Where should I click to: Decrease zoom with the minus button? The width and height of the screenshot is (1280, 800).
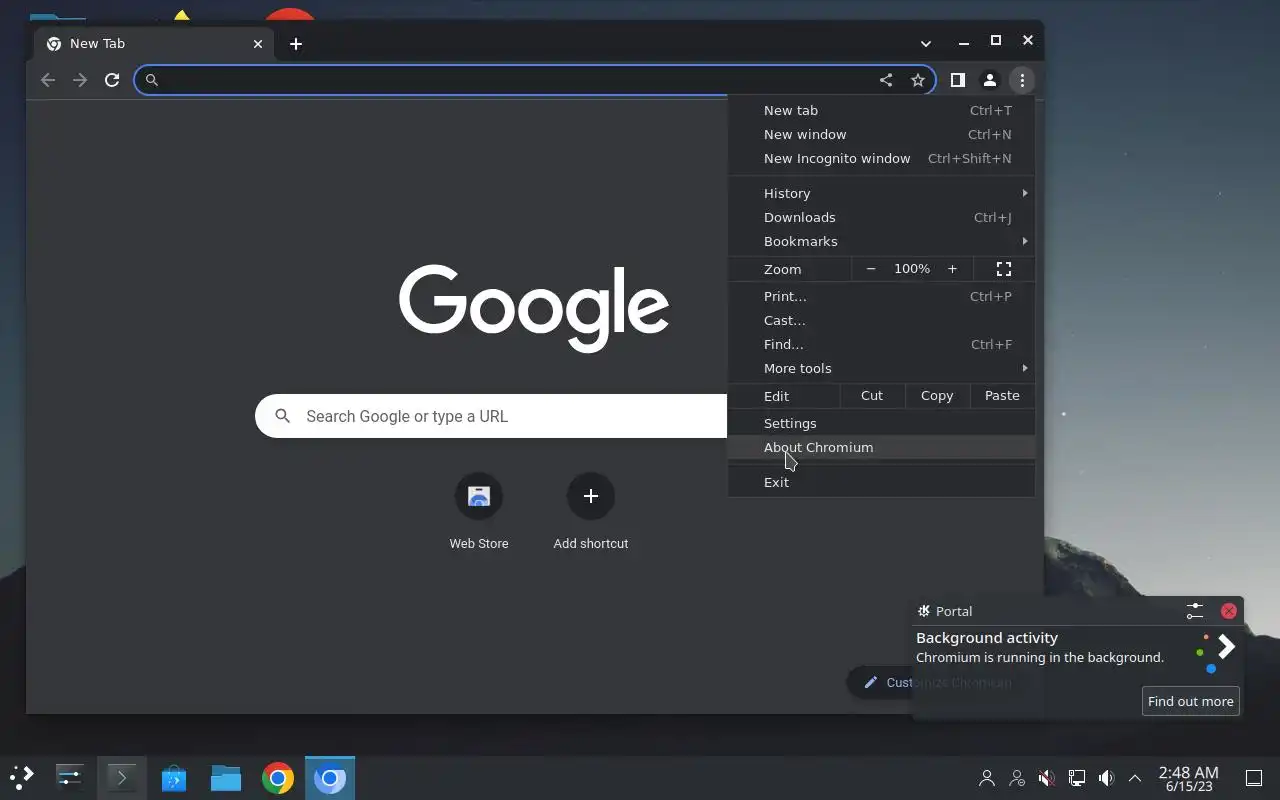point(870,269)
